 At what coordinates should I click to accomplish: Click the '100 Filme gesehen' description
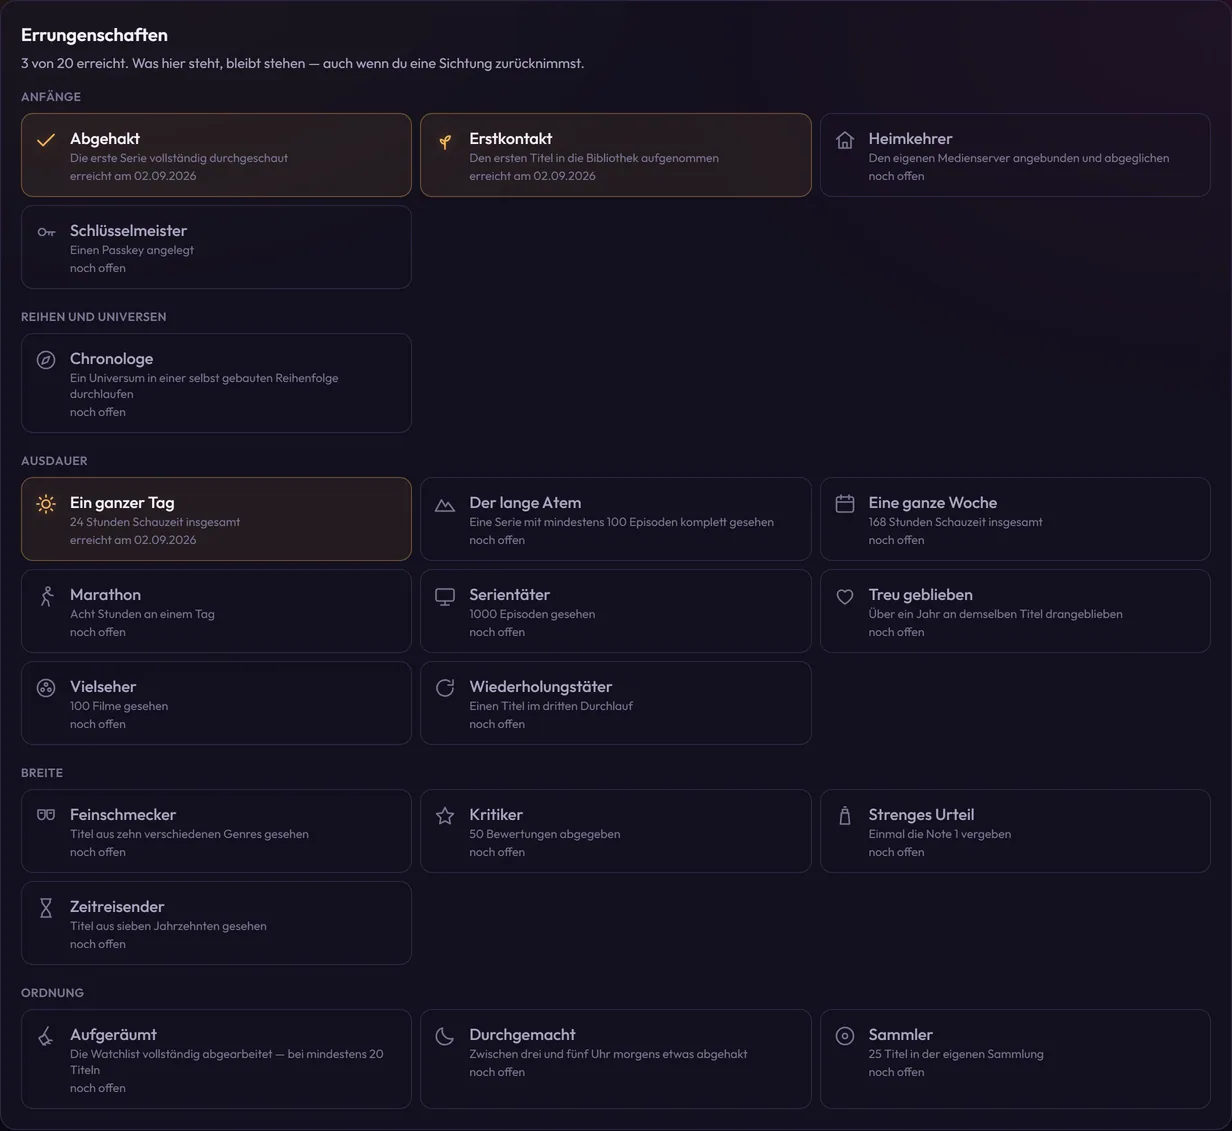click(x=119, y=706)
